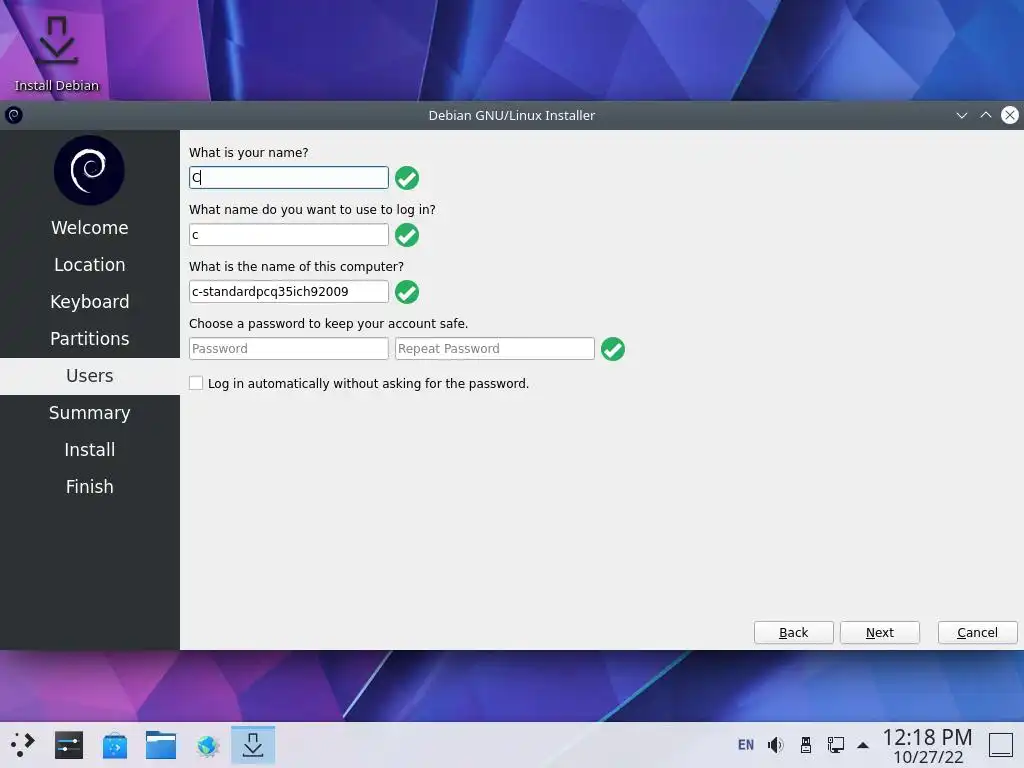Launch Discover software center from taskbar
This screenshot has height=768, width=1024.
click(115, 744)
